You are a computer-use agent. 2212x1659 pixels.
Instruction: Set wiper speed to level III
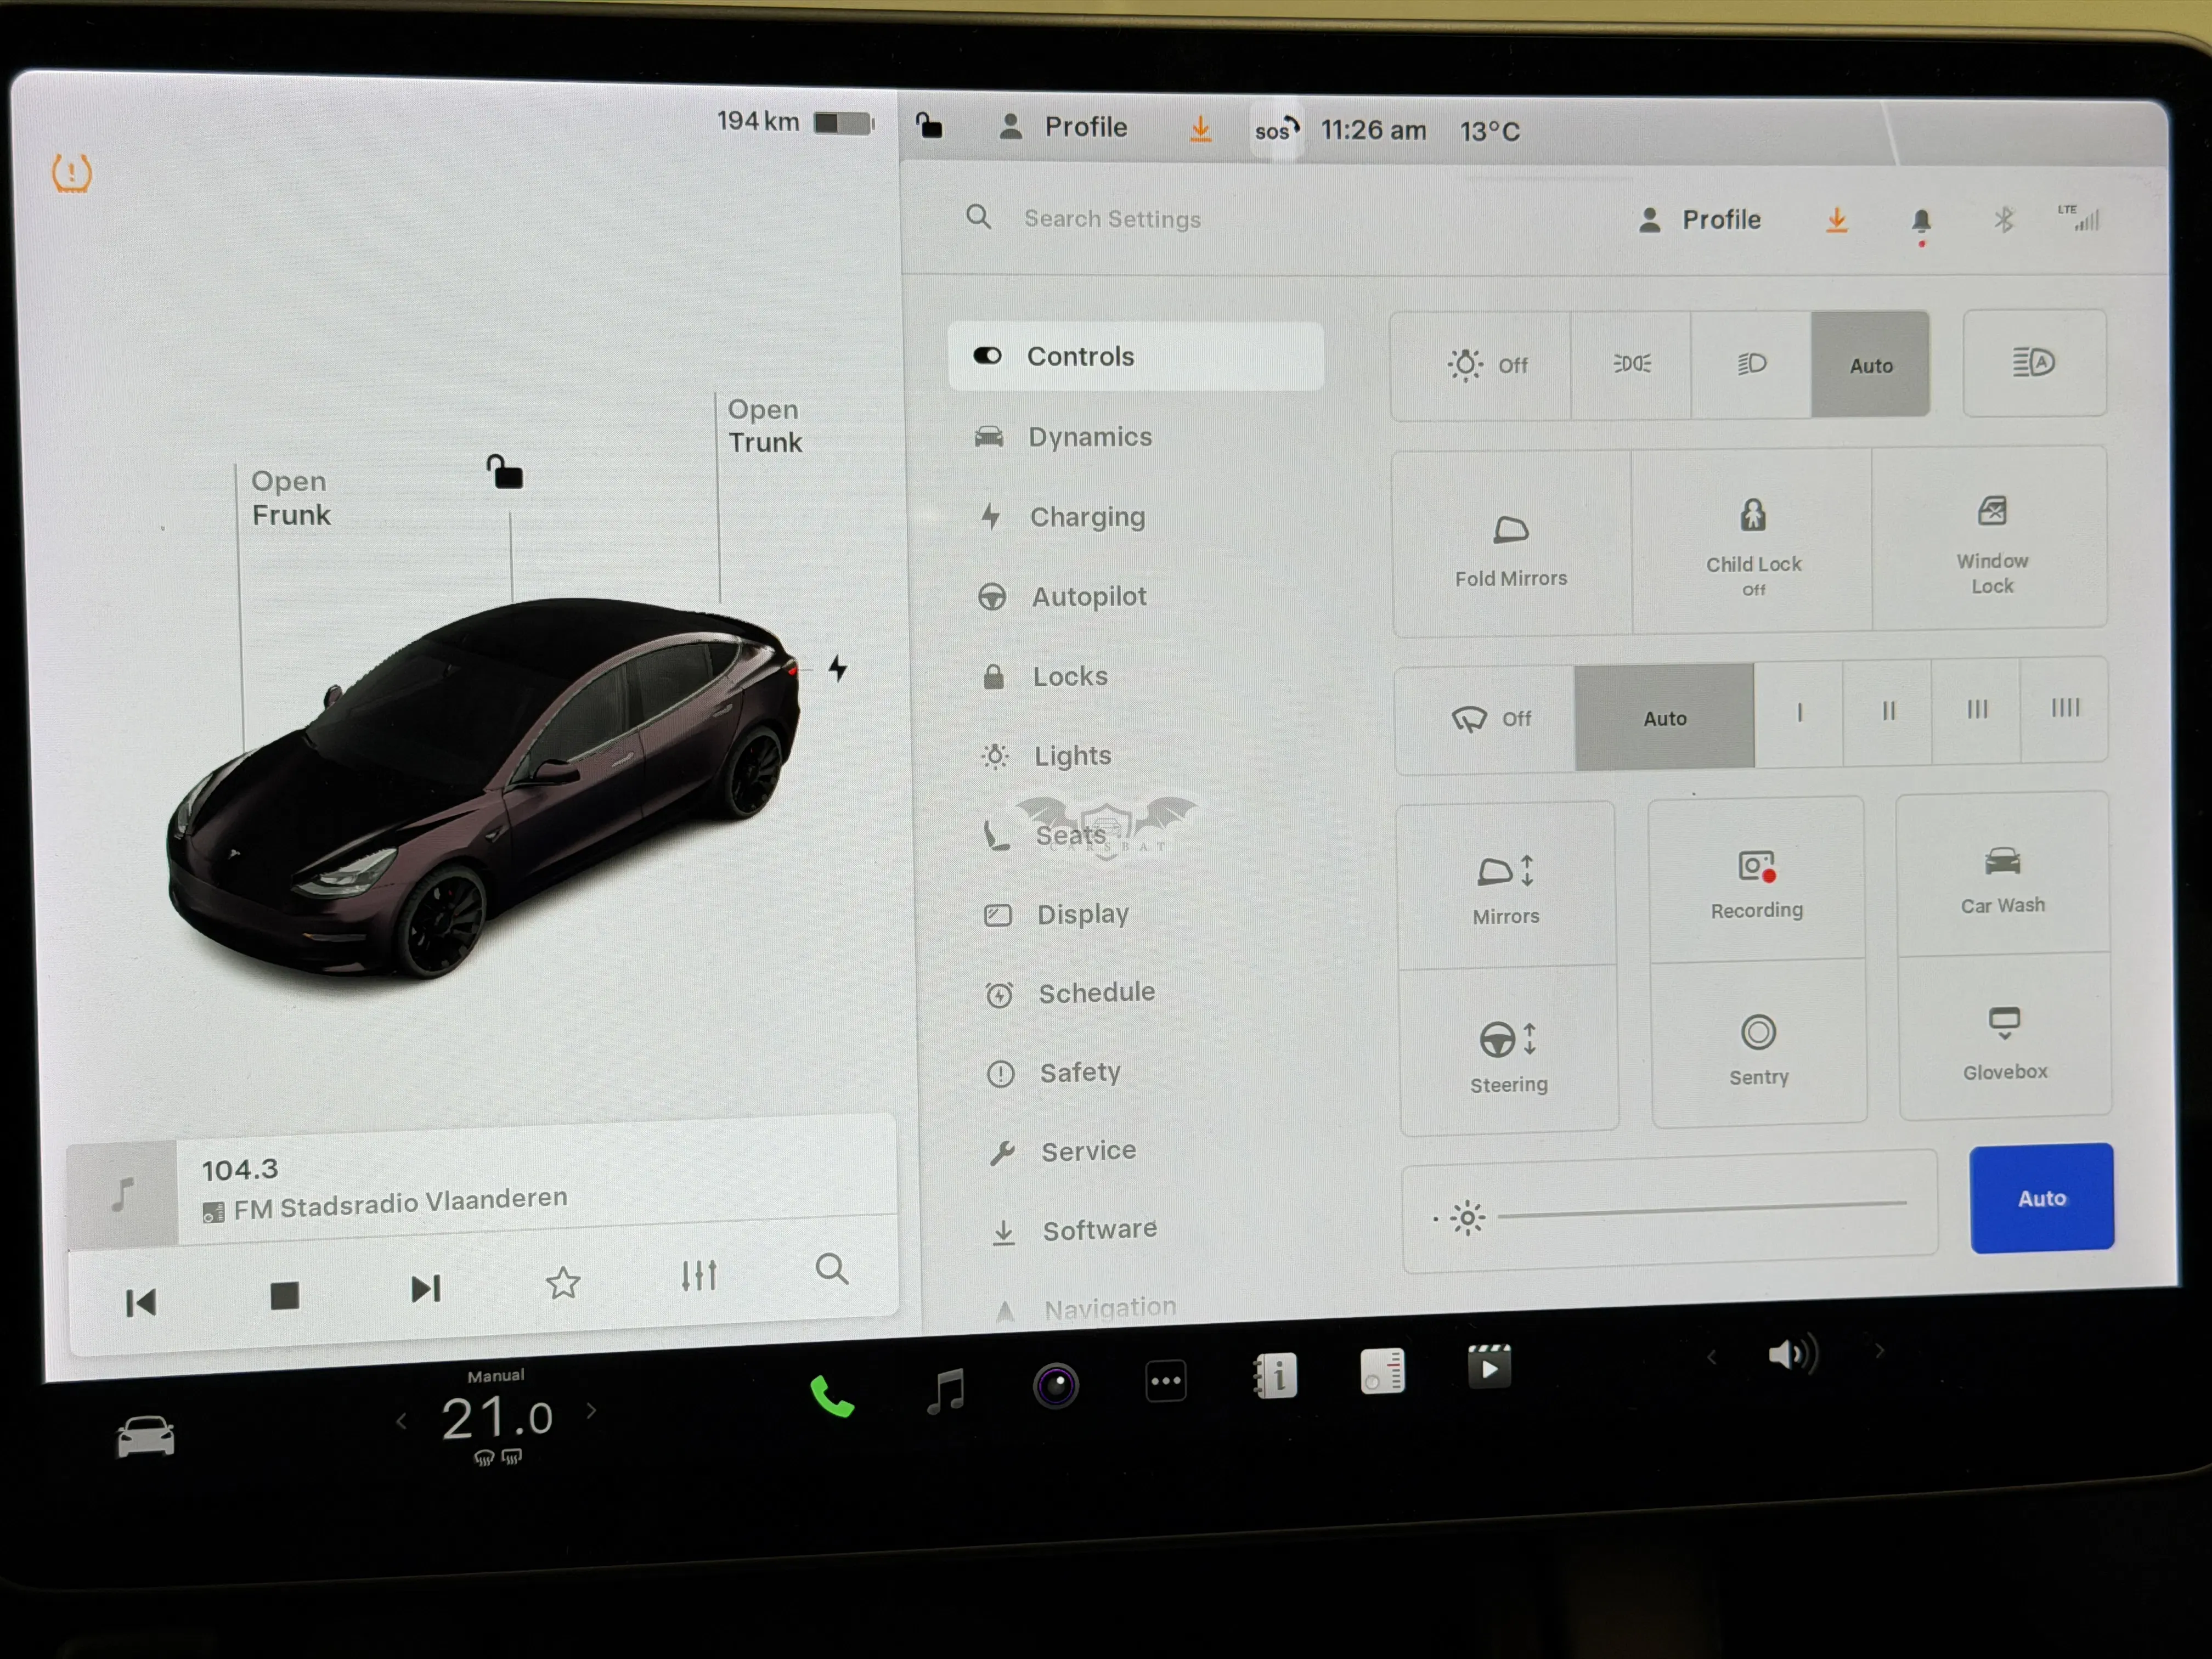(x=1977, y=710)
